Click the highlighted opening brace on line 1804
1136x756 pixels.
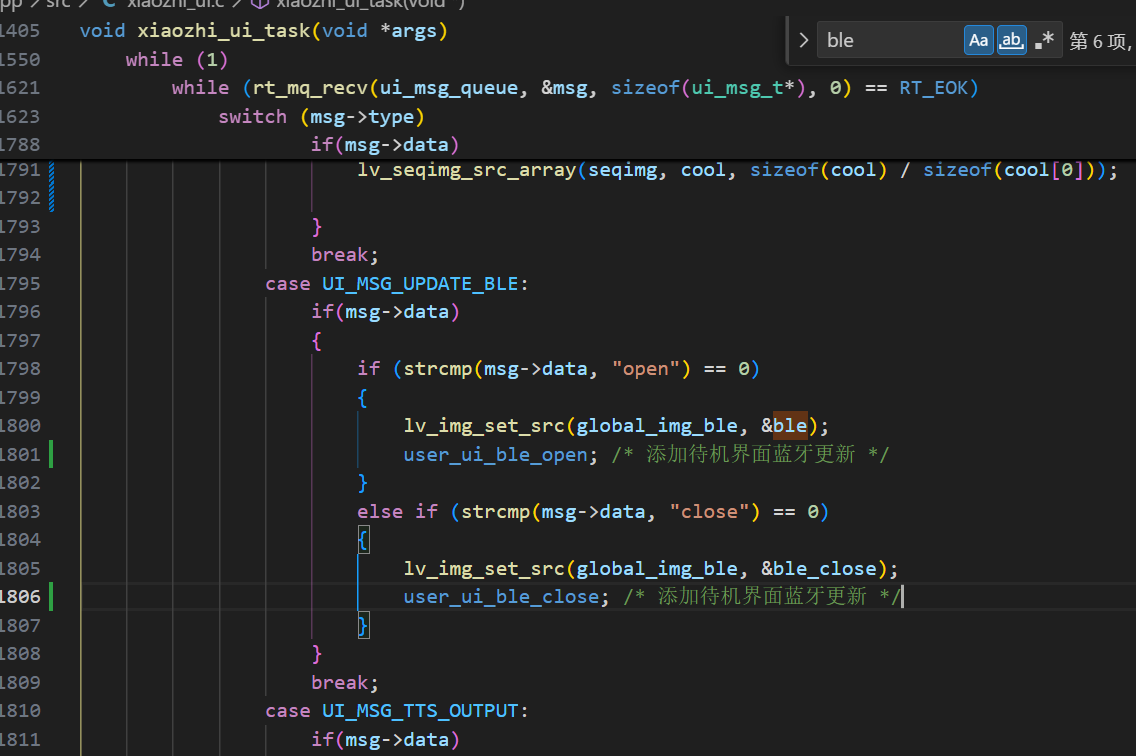point(363,540)
